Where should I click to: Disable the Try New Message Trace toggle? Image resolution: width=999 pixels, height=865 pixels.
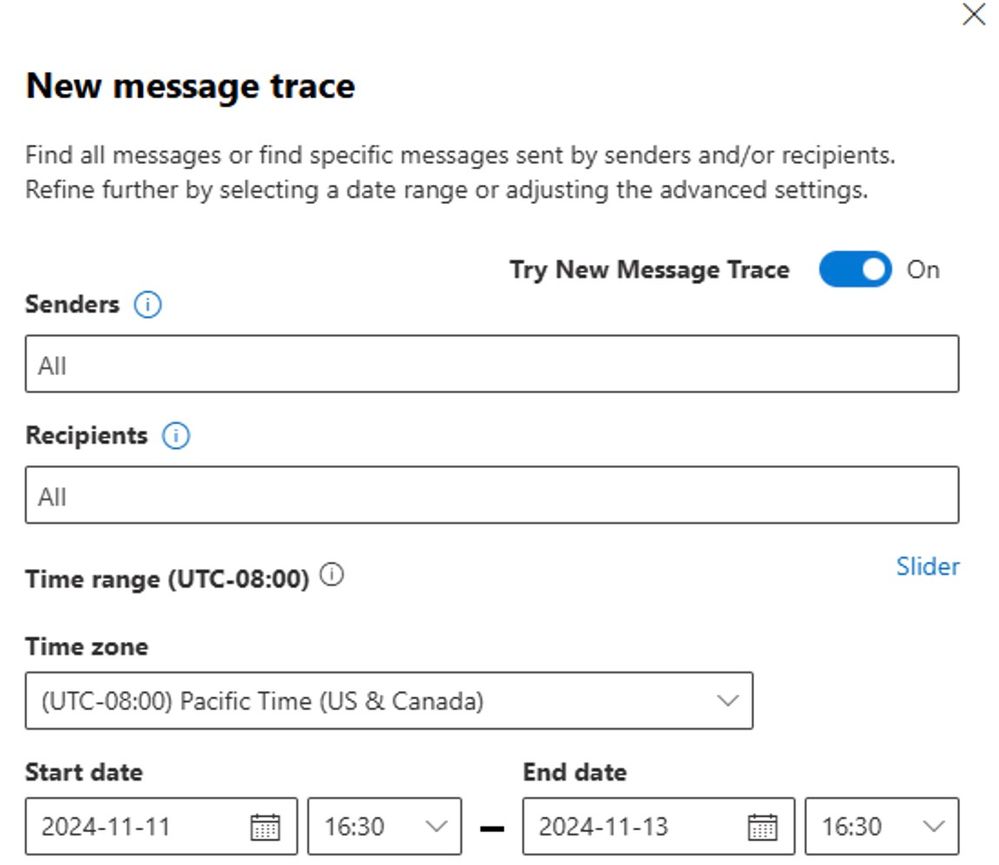pos(855,269)
